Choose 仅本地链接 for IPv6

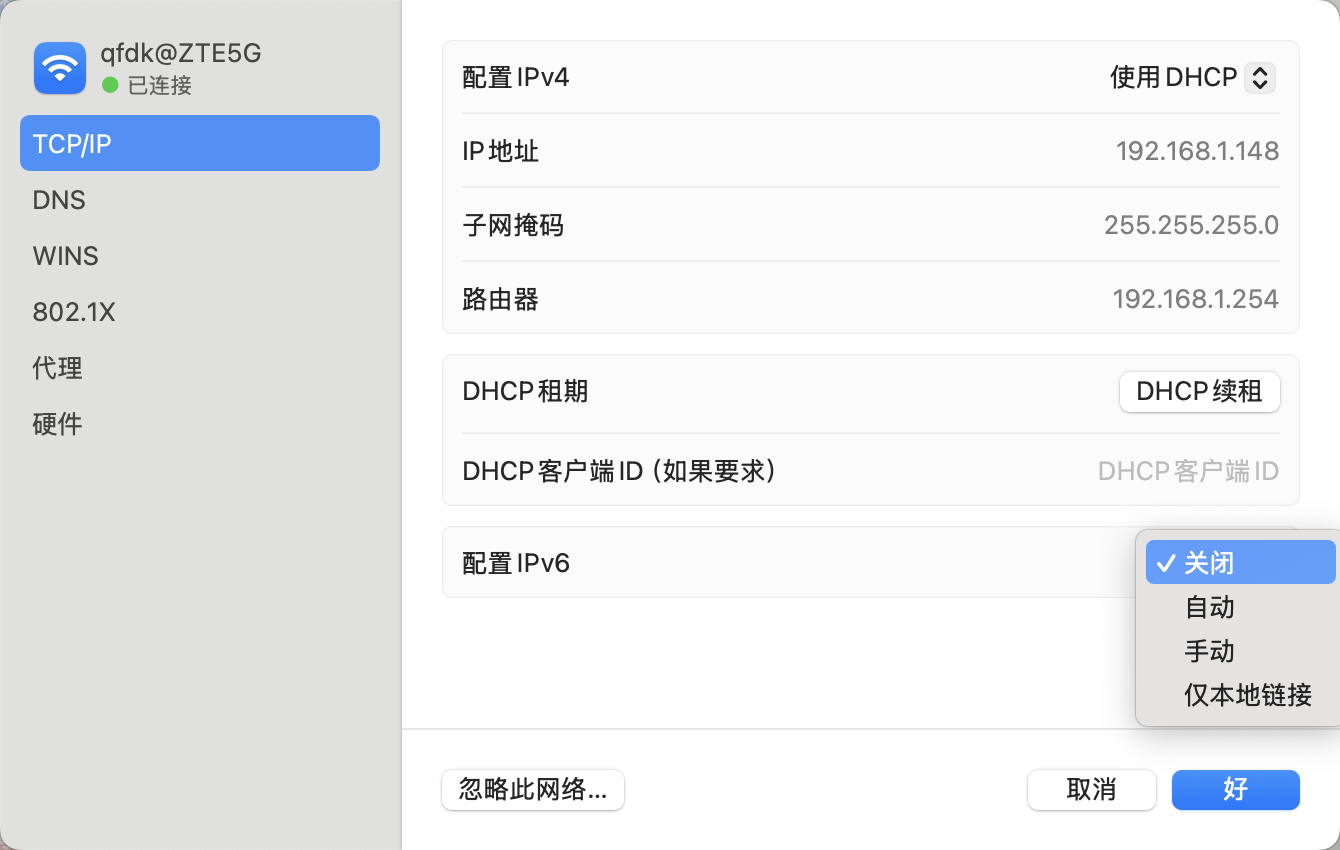point(1246,696)
